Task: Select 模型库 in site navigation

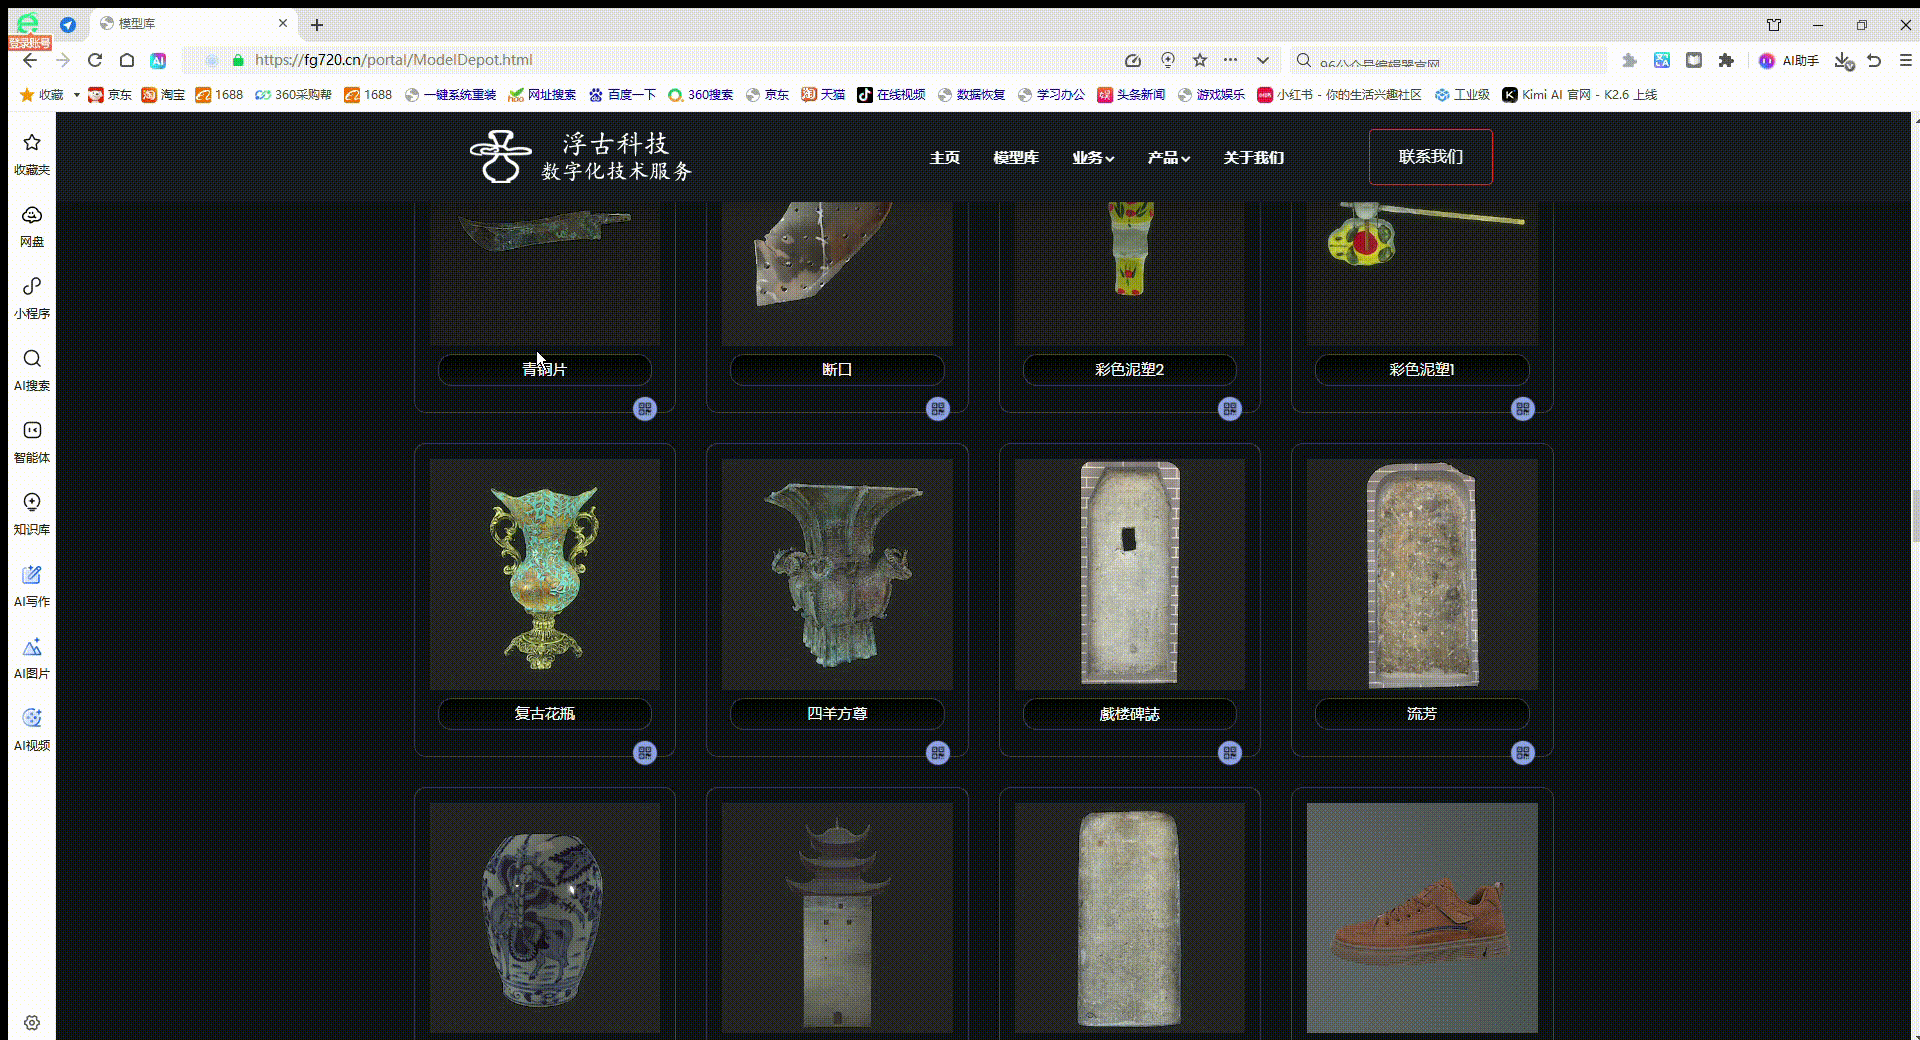Action: point(1016,158)
